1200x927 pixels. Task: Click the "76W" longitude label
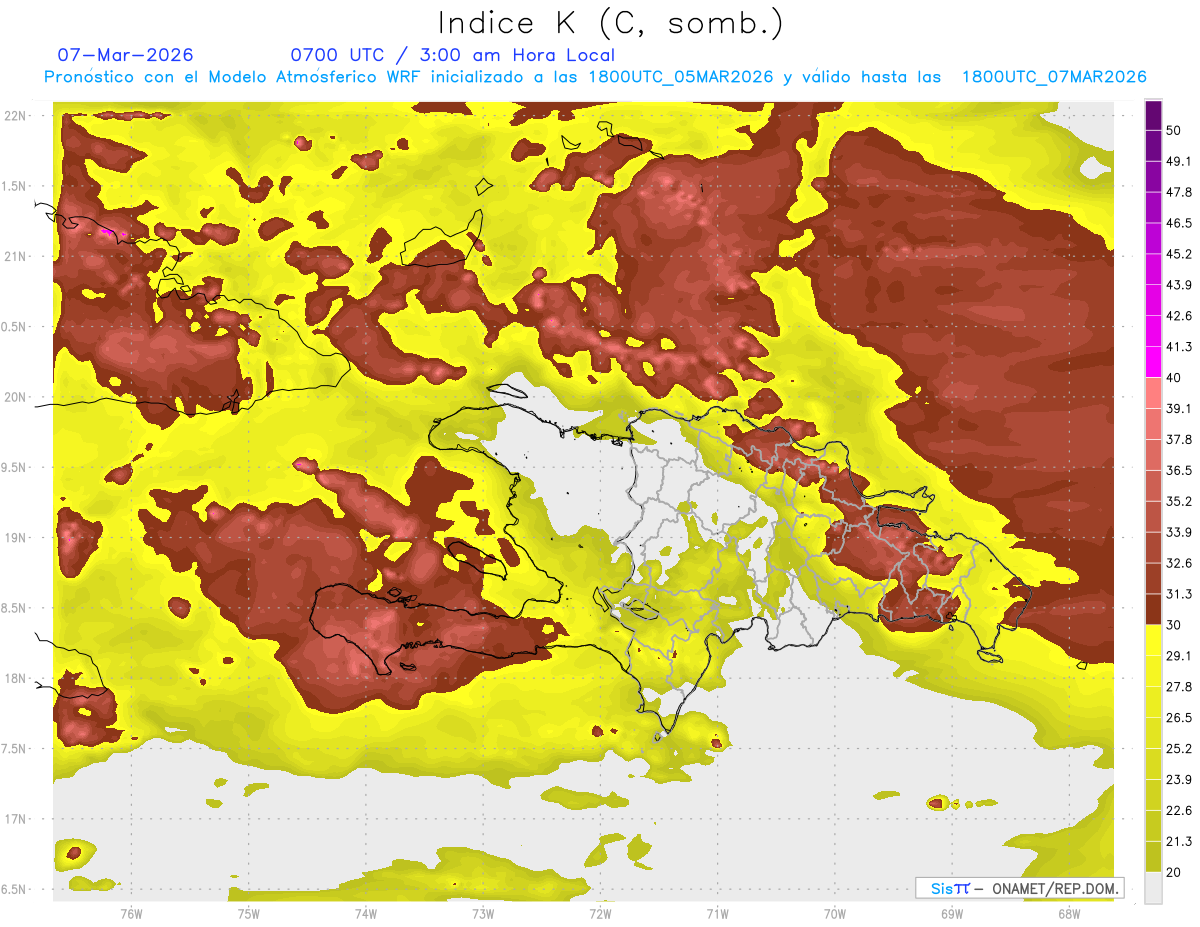click(x=131, y=912)
